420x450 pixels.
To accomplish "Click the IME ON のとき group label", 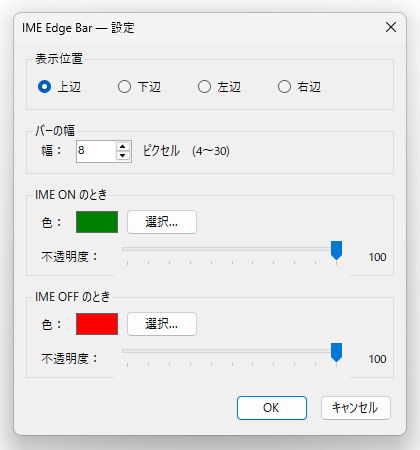I will [71, 195].
